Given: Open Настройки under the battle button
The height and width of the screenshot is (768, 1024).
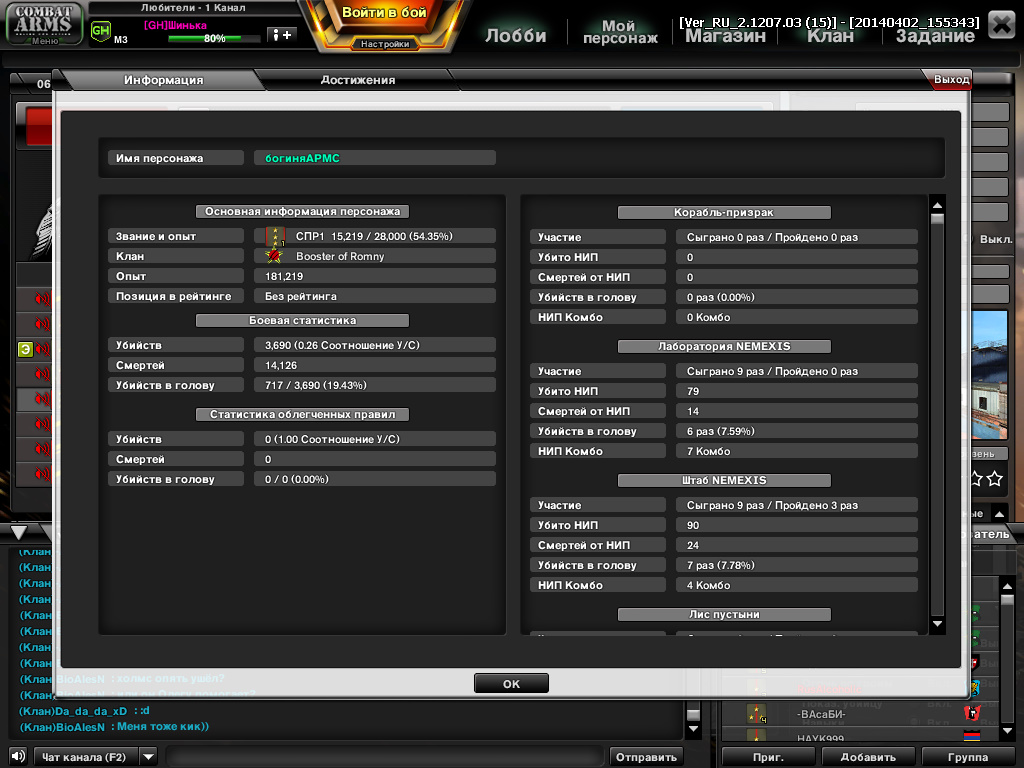Looking at the screenshot, I should 385,44.
